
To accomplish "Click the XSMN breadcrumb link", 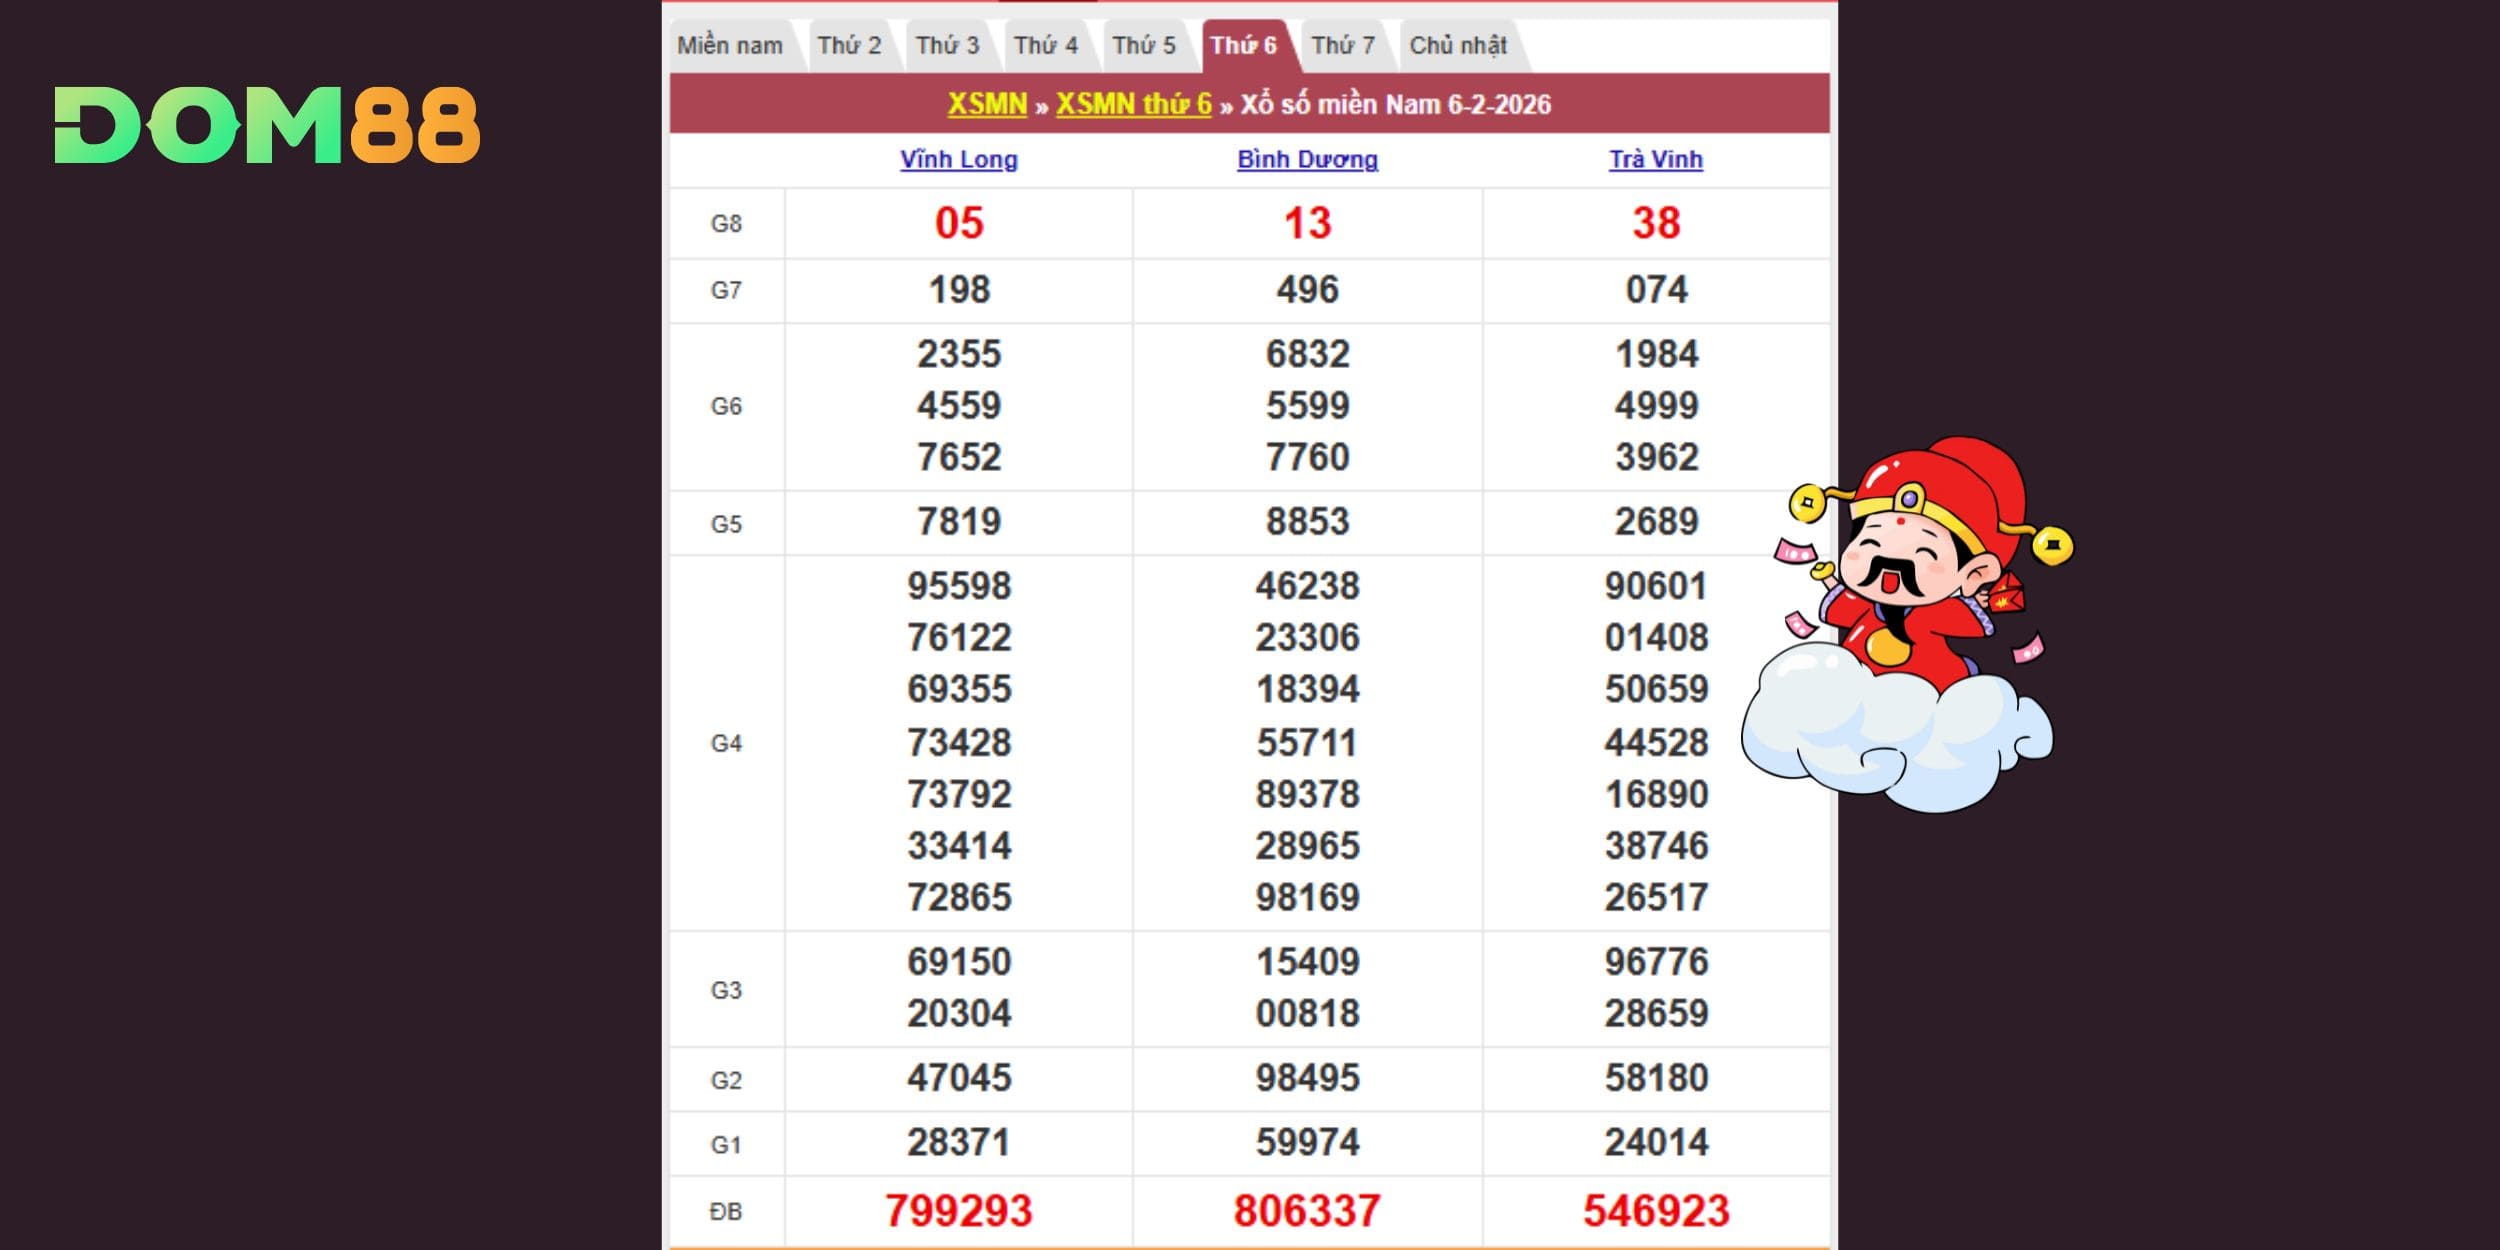I will coord(987,104).
